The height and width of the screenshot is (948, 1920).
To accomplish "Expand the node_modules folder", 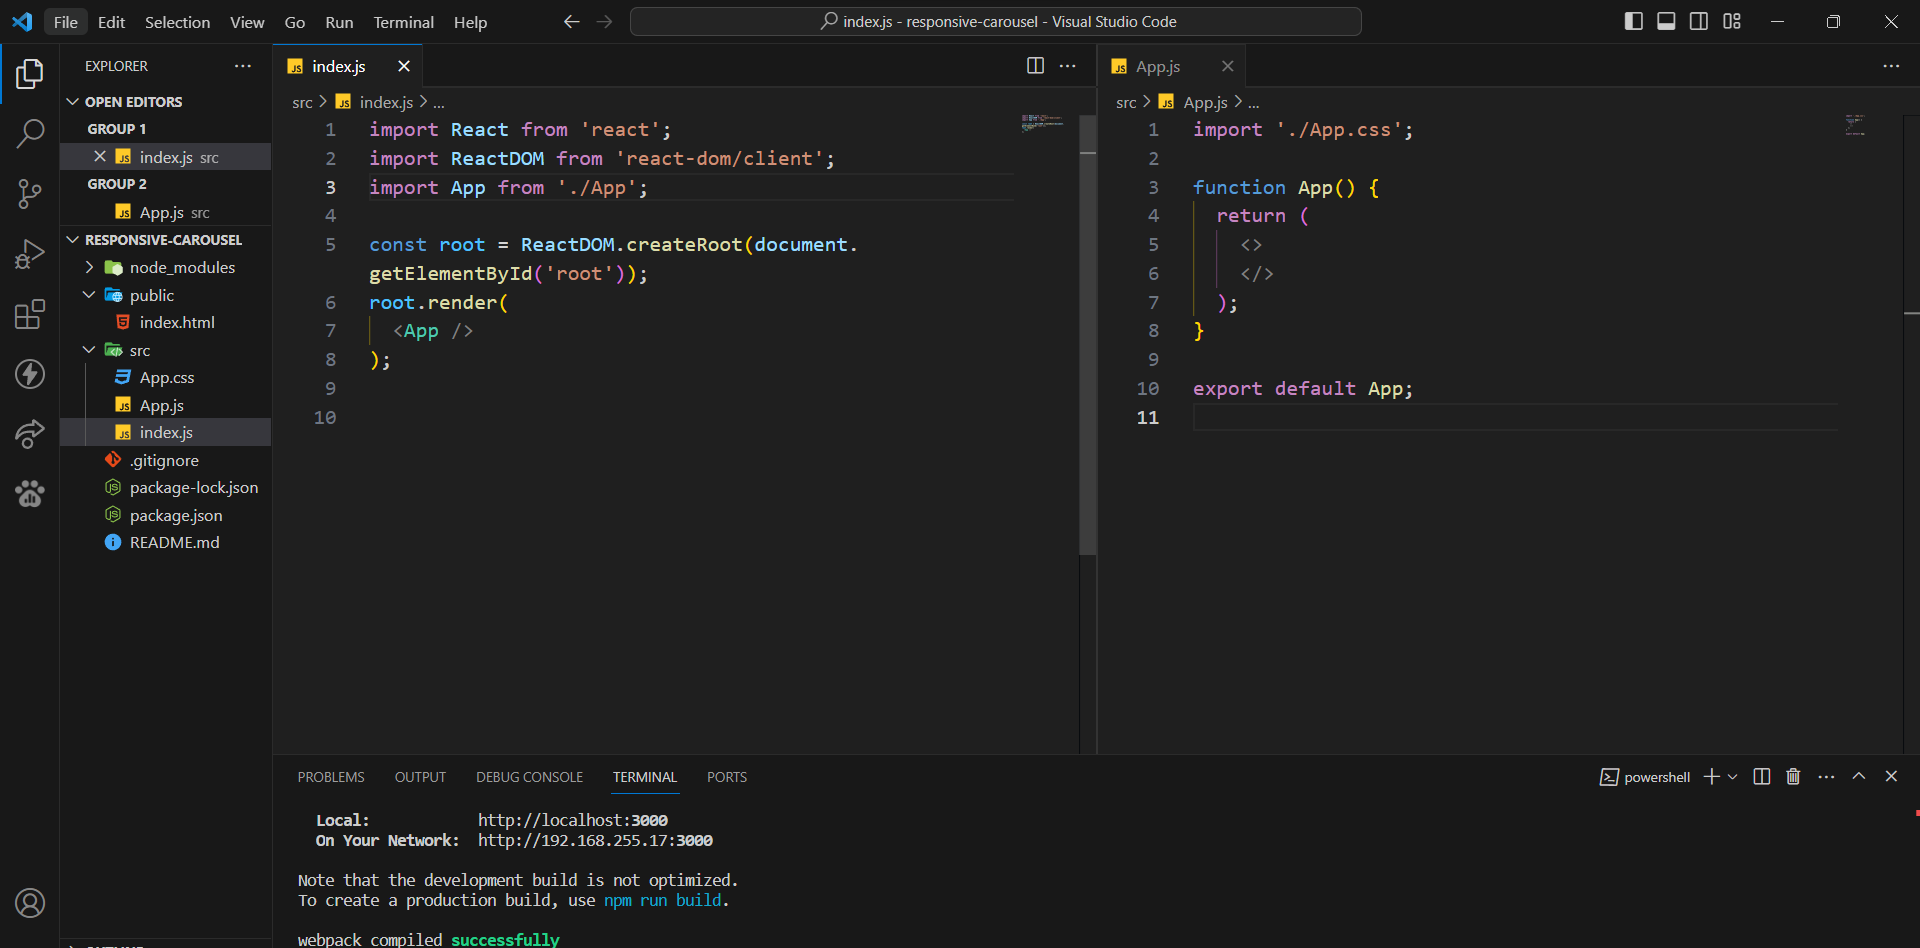I will (89, 267).
